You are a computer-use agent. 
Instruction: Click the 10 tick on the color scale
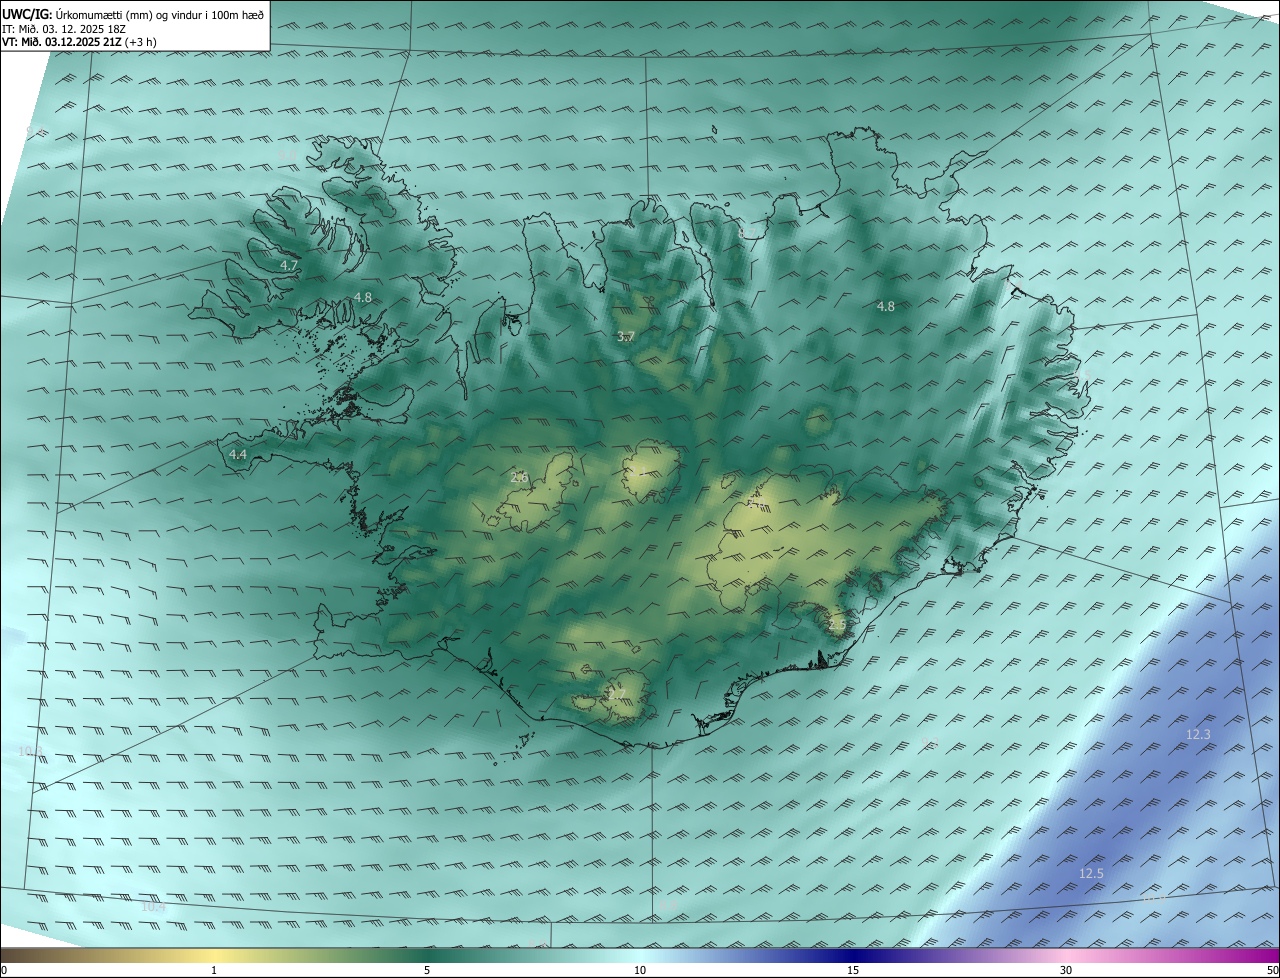[x=640, y=970]
